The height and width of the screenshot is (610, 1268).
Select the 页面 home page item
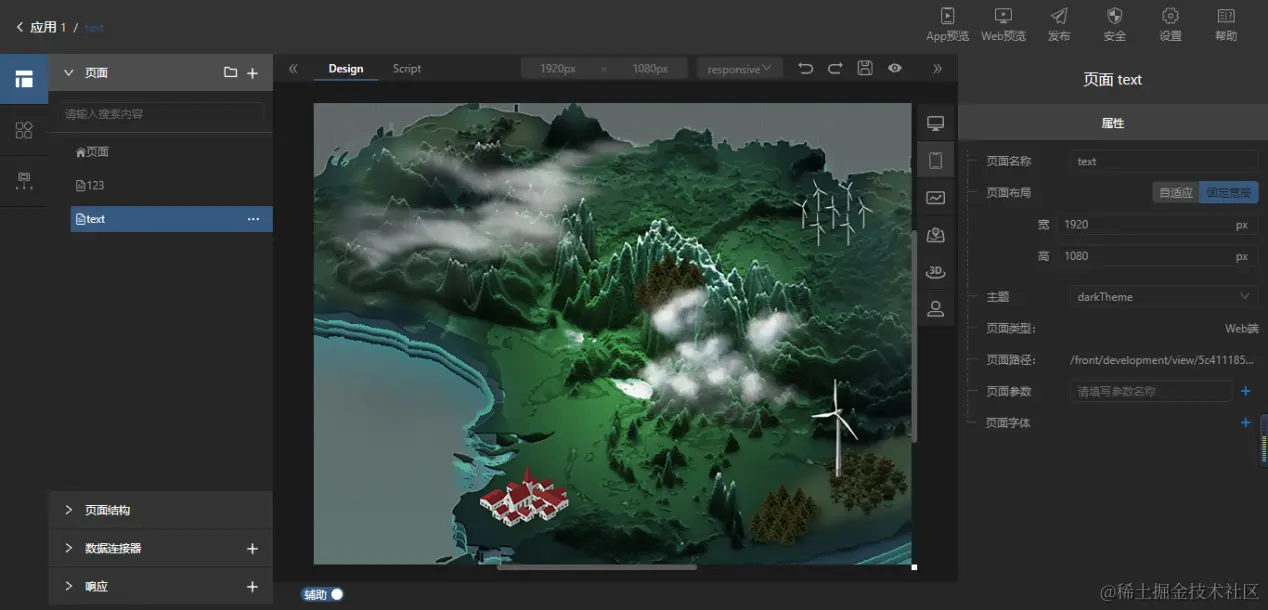(x=171, y=152)
